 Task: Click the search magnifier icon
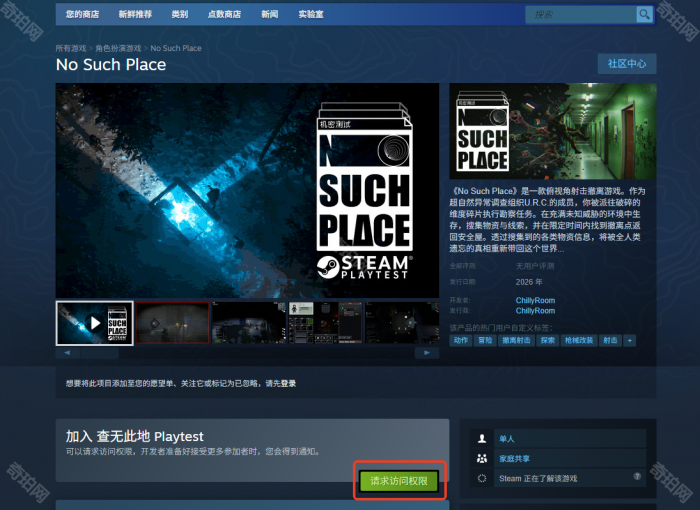[x=644, y=15]
